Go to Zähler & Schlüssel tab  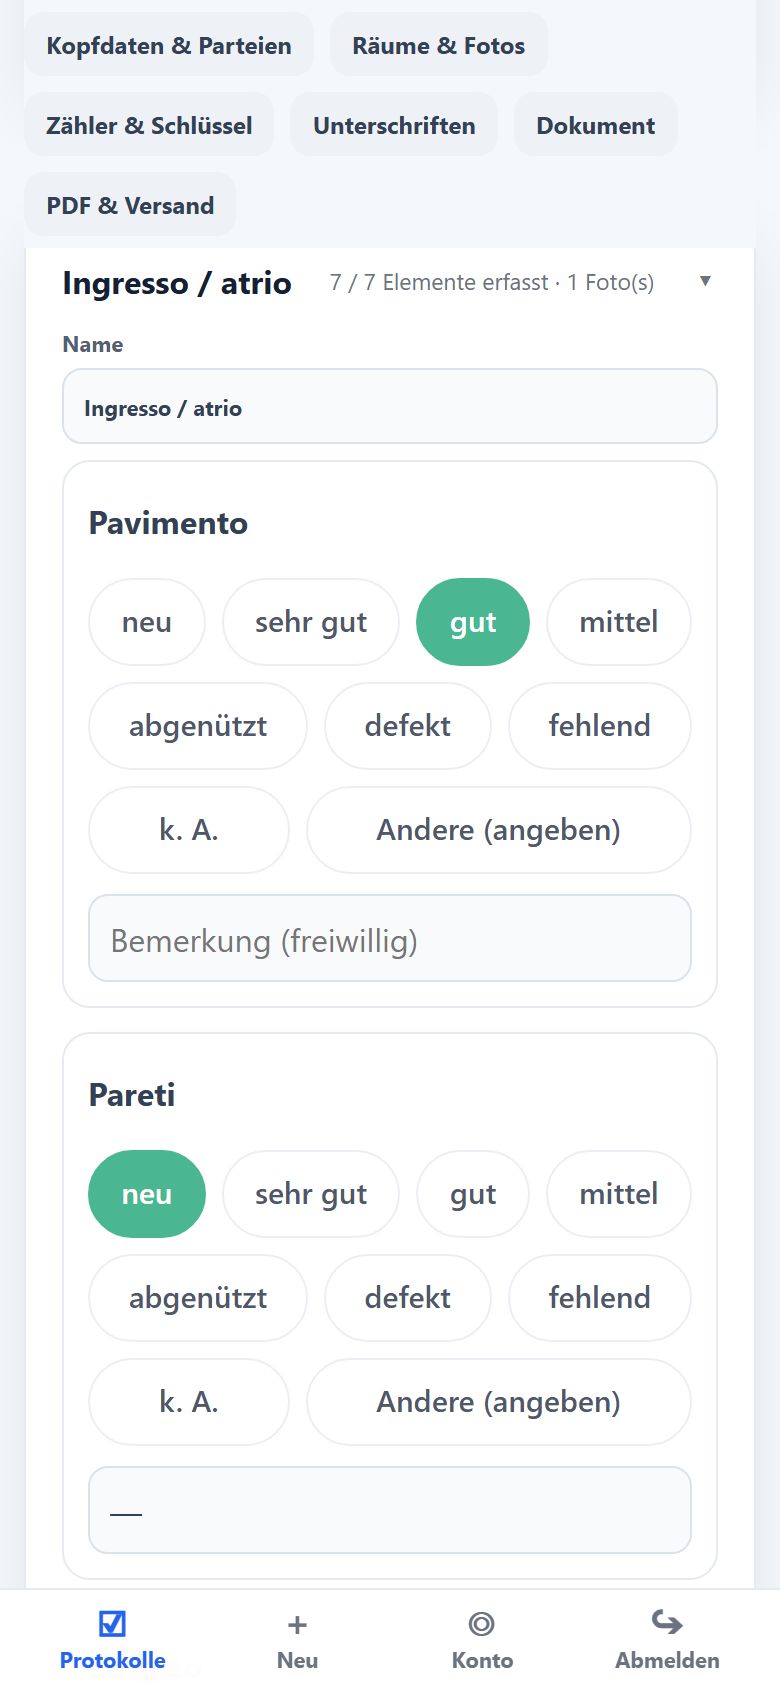coord(149,125)
